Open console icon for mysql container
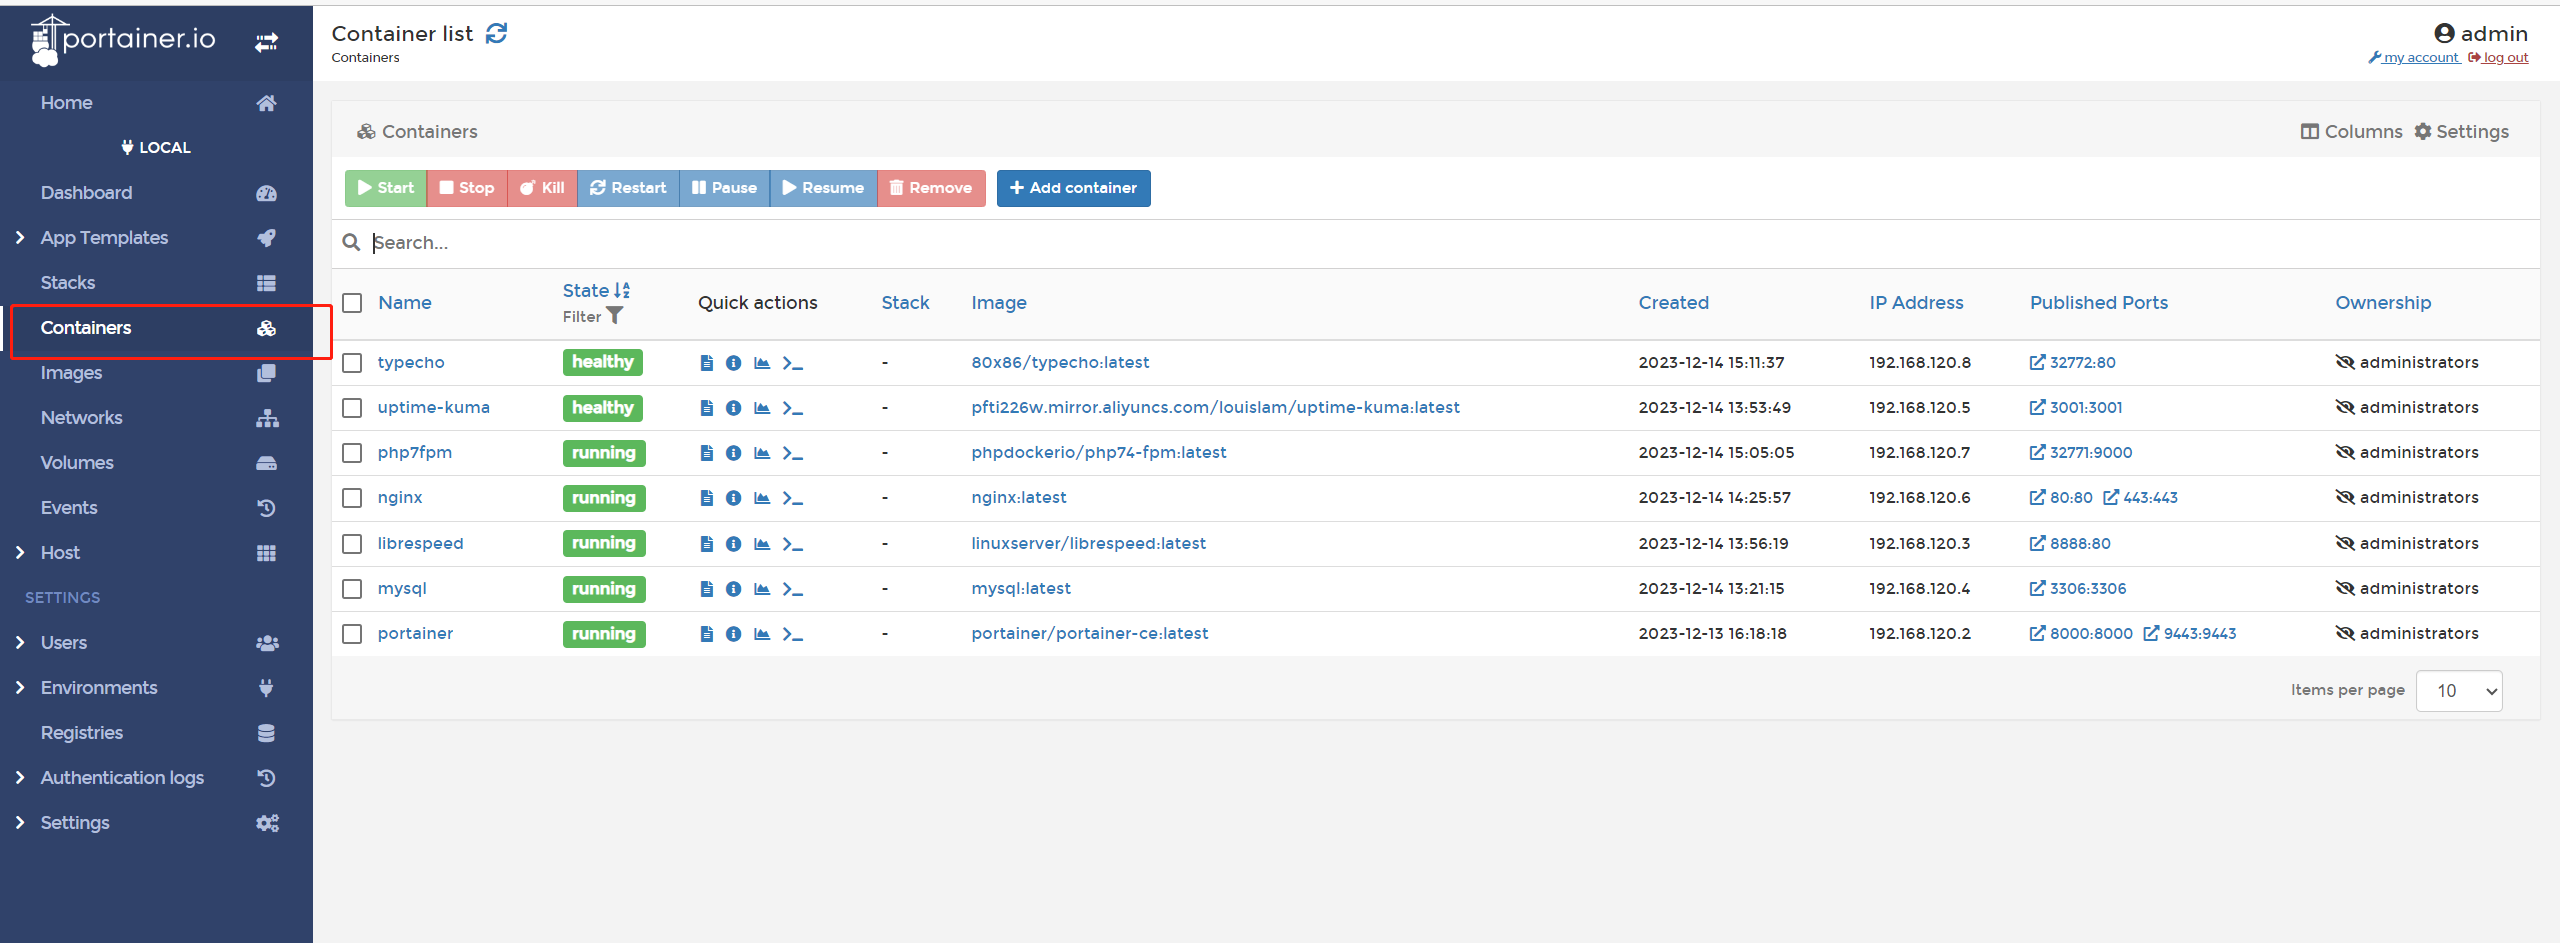The width and height of the screenshot is (2560, 943). (792, 589)
